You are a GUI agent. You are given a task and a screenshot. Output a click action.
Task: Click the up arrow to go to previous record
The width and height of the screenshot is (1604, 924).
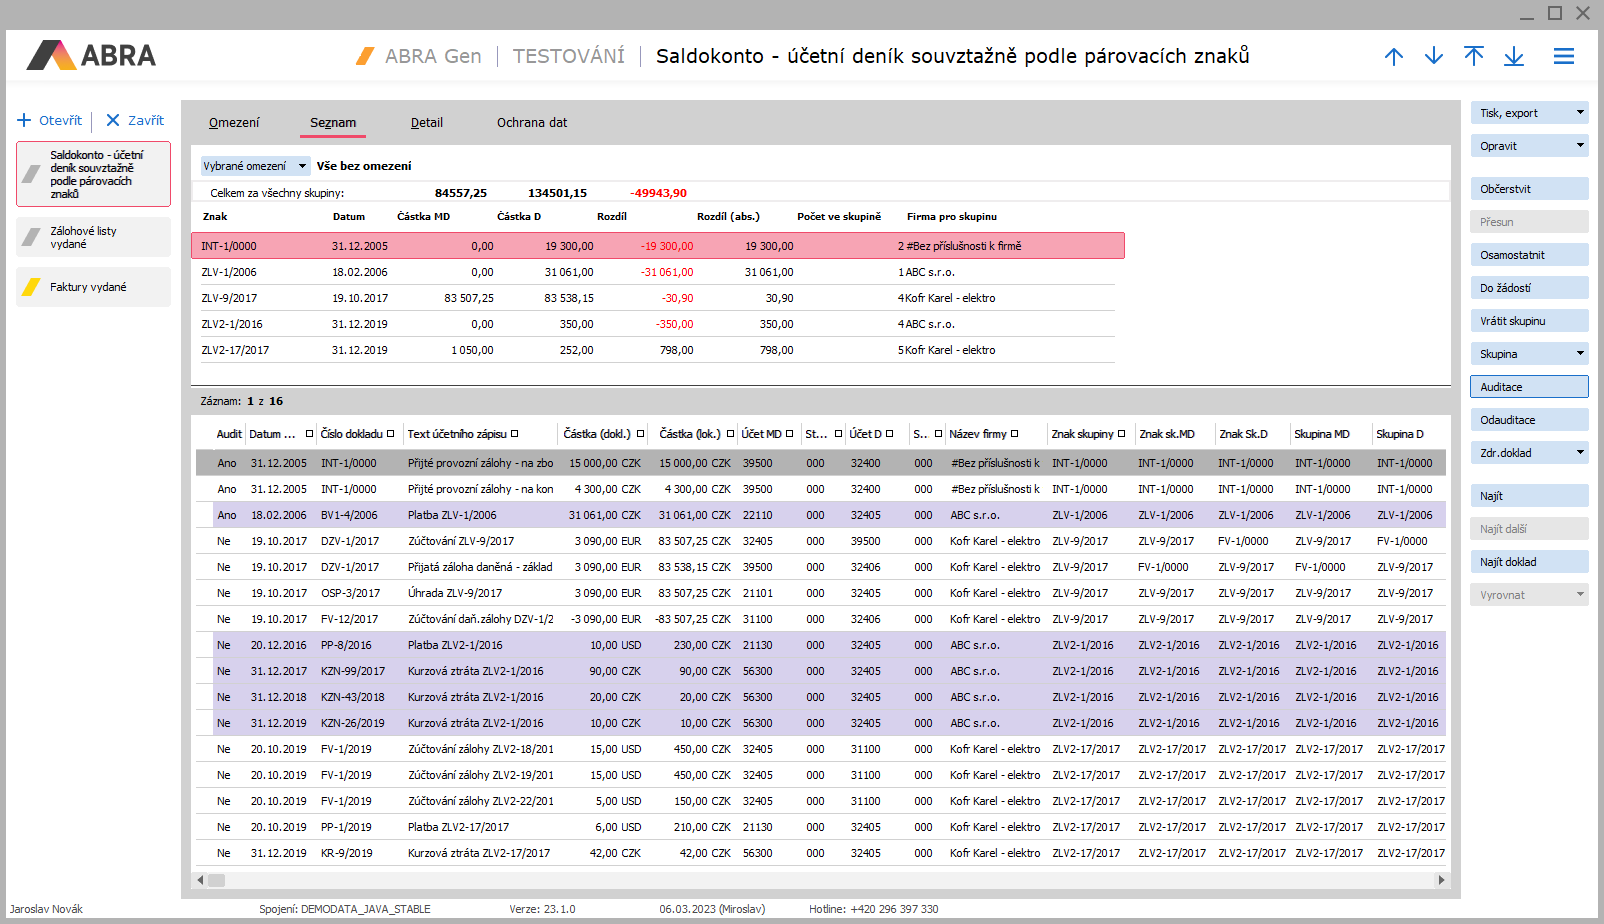[1393, 57]
